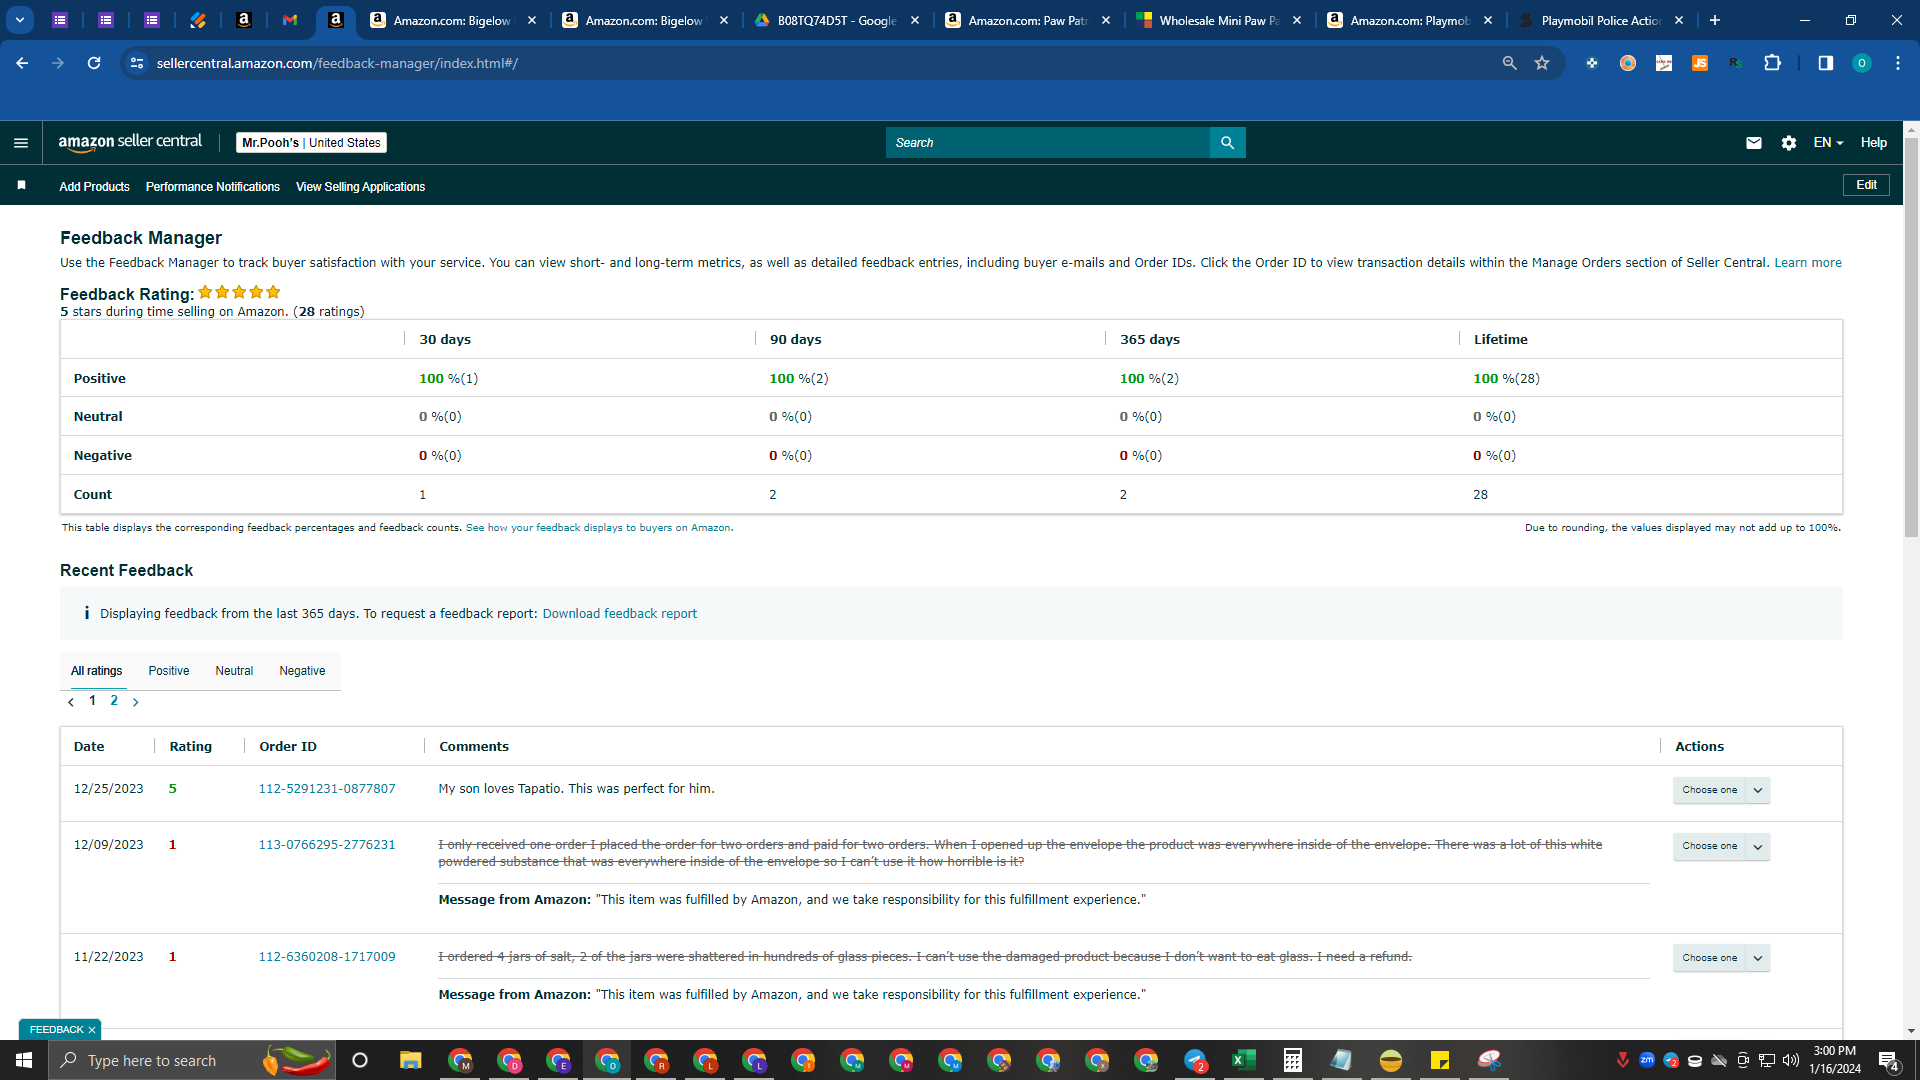The height and width of the screenshot is (1080, 1920).
Task: Click the zoom magnifier in address bar
Action: [1510, 63]
